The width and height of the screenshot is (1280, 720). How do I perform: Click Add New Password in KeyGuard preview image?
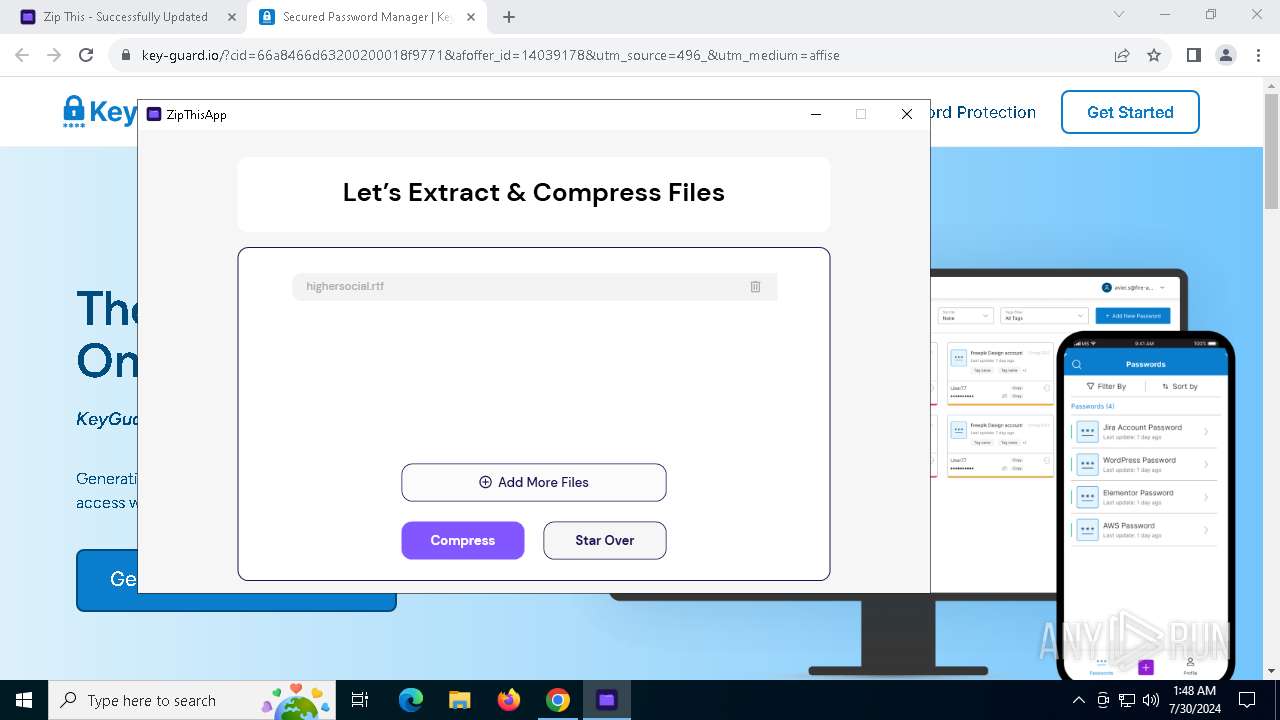(1134, 316)
